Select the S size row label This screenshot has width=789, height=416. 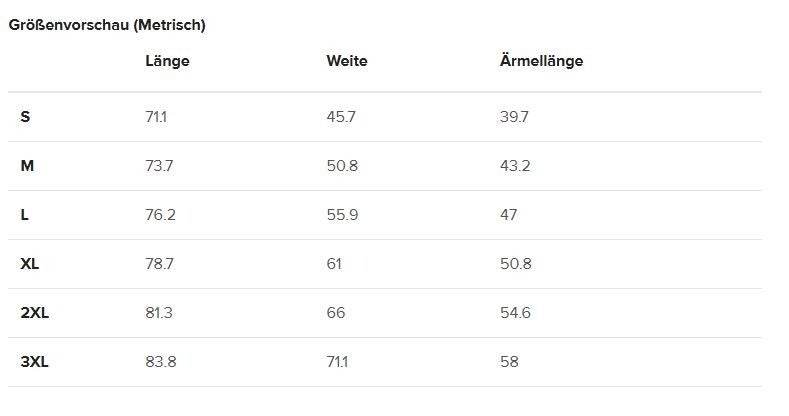click(25, 117)
